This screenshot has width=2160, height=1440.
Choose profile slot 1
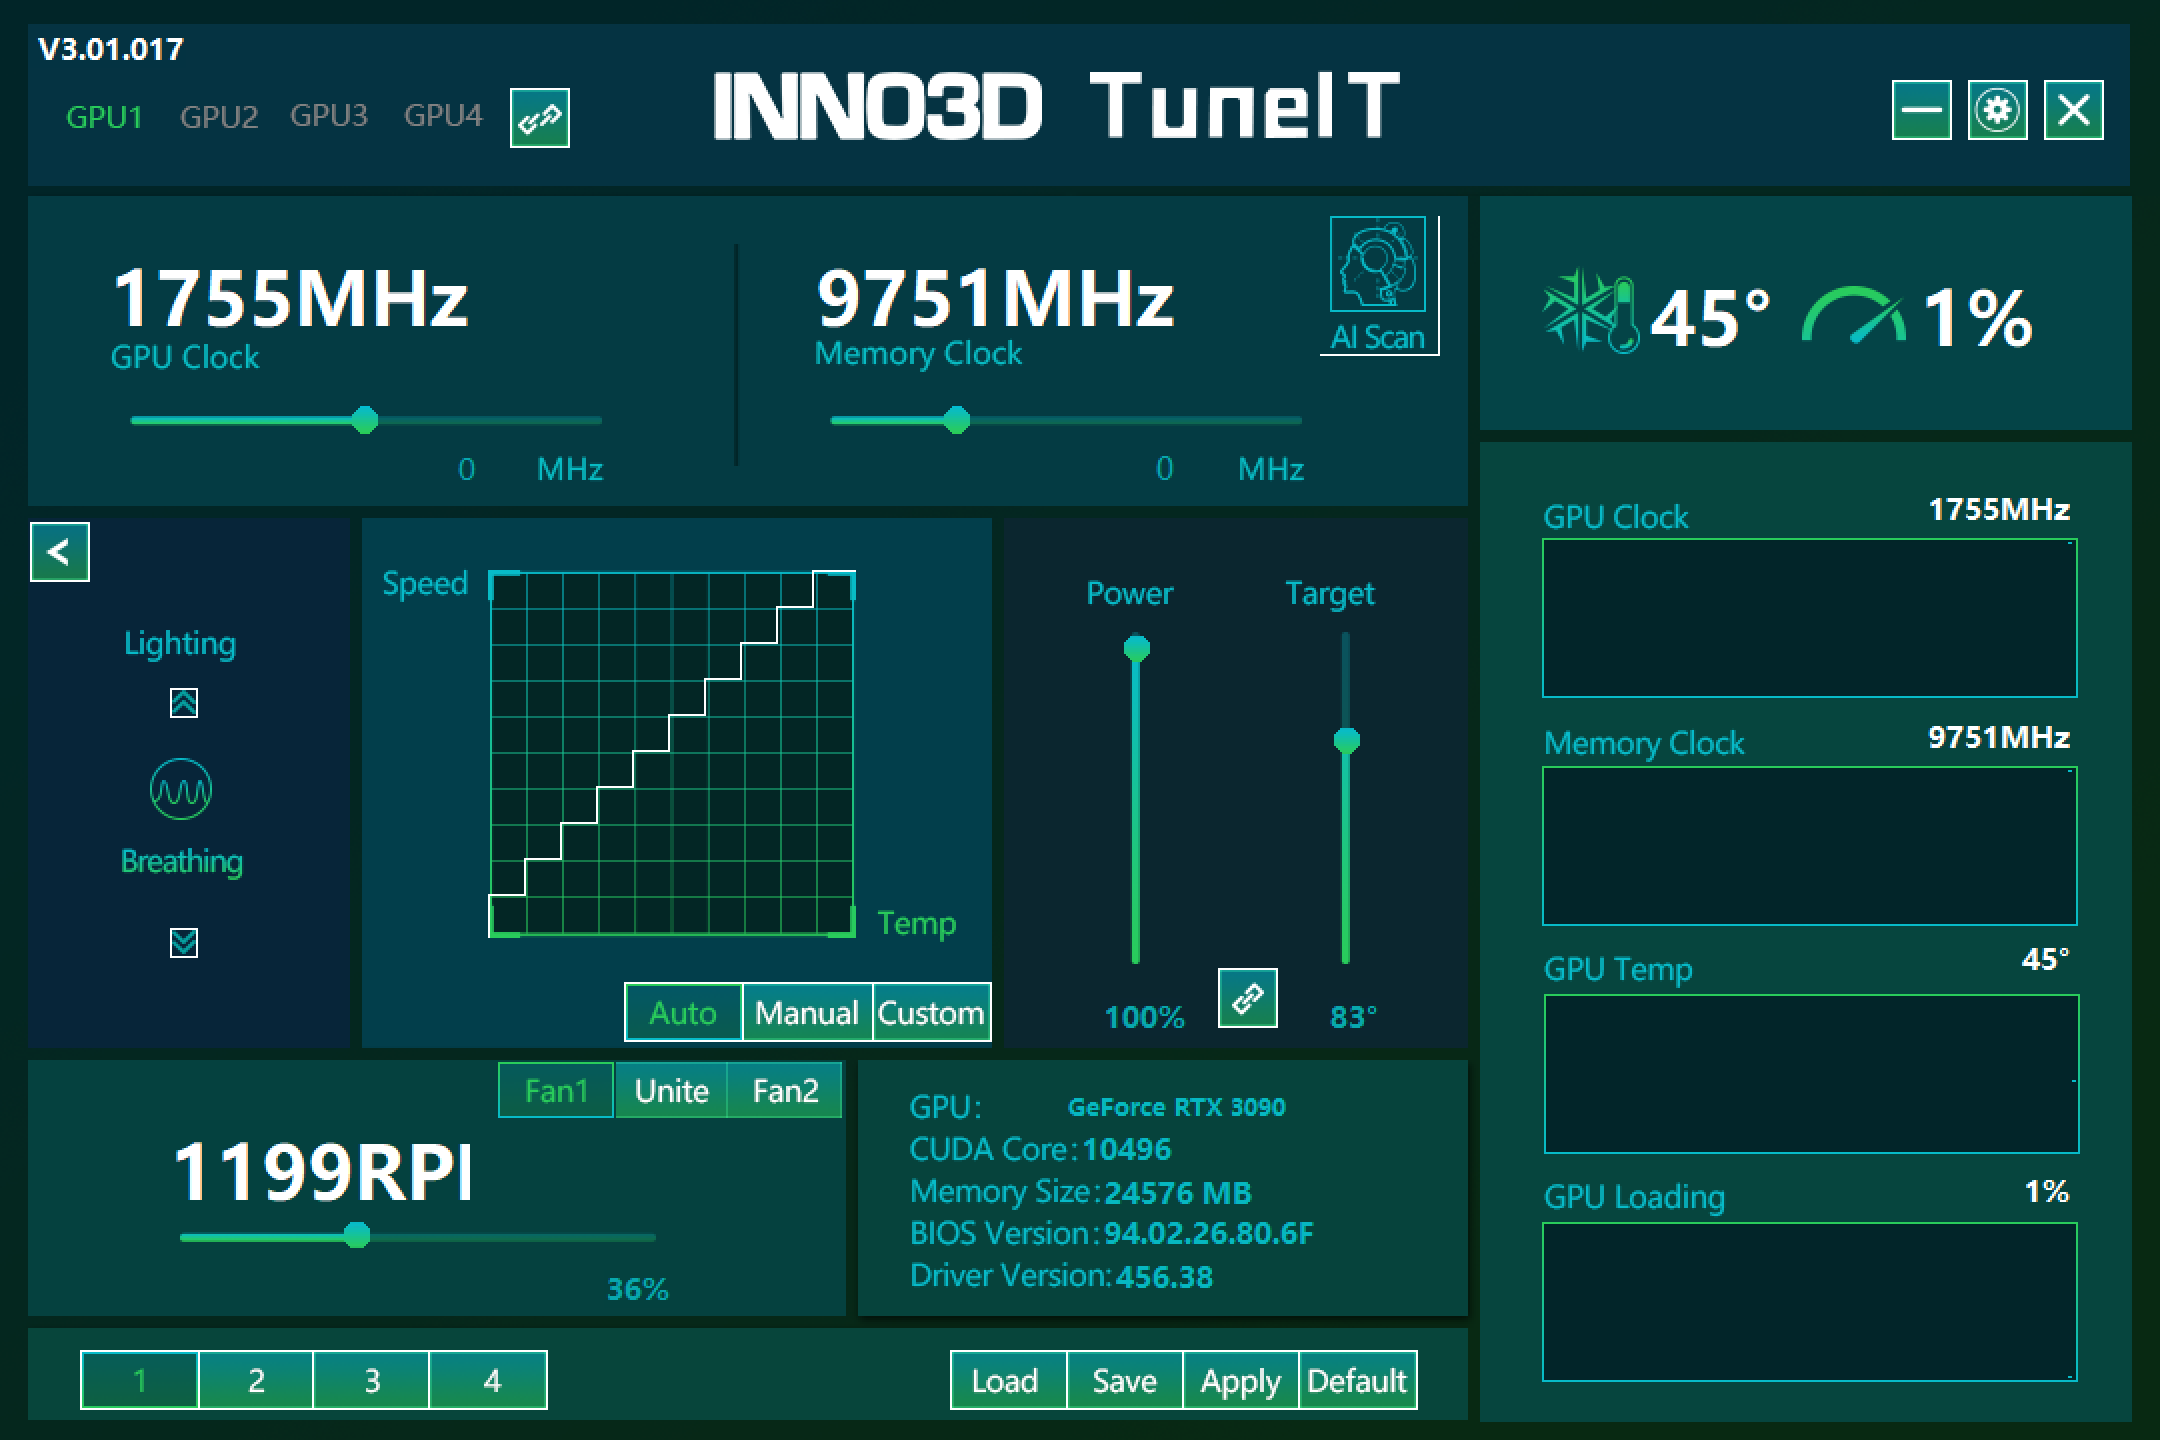139,1380
